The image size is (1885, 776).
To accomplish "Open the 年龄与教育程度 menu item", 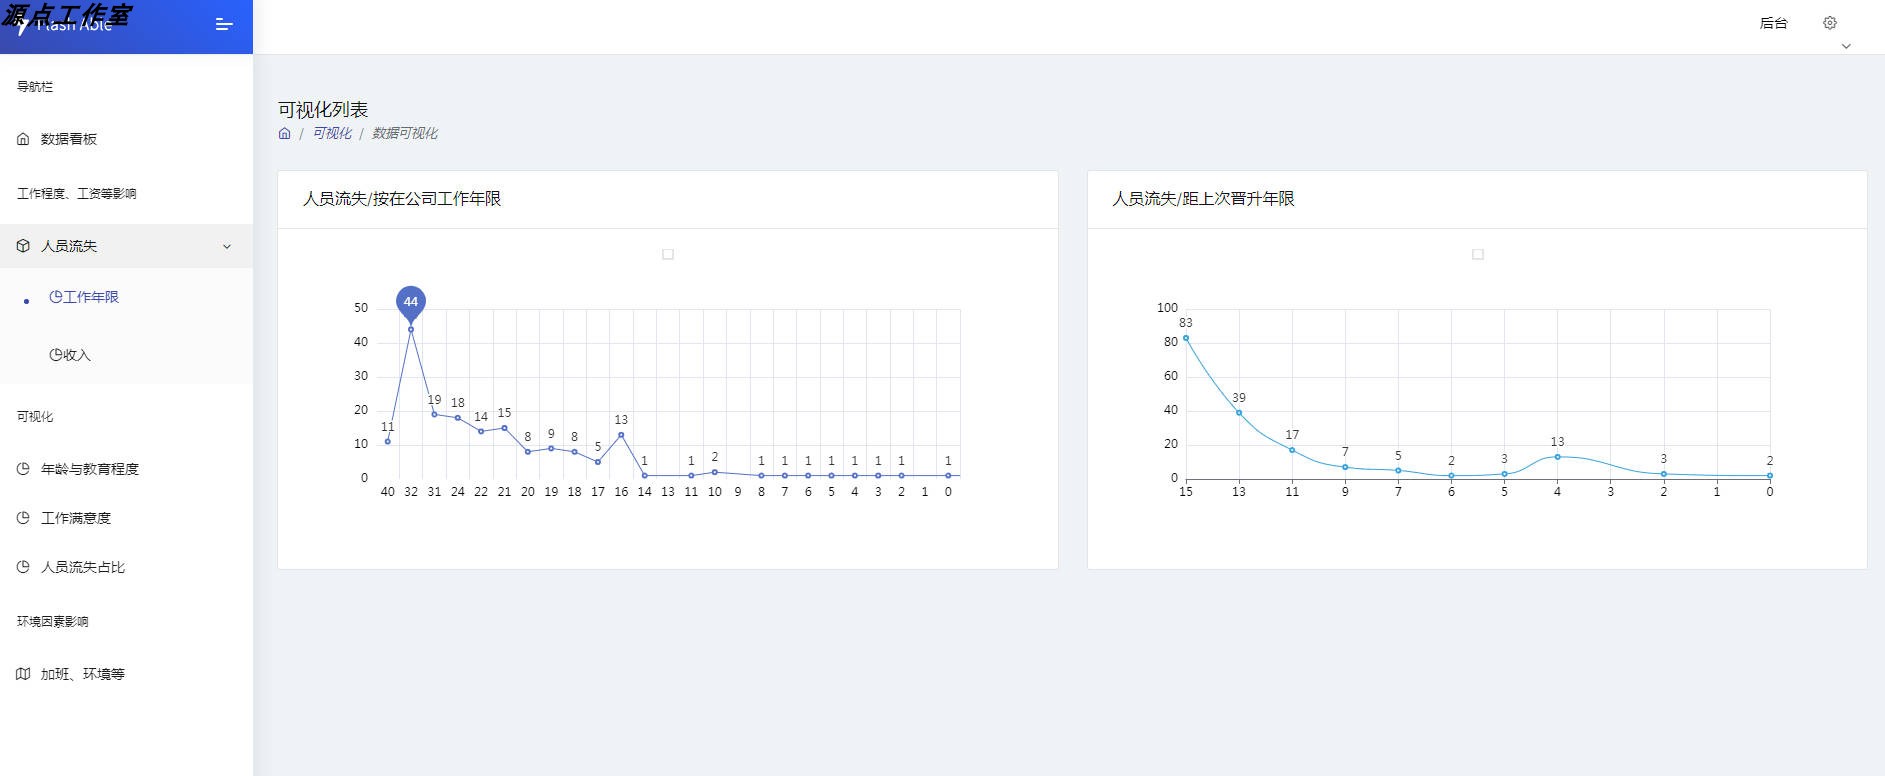I will [90, 469].
